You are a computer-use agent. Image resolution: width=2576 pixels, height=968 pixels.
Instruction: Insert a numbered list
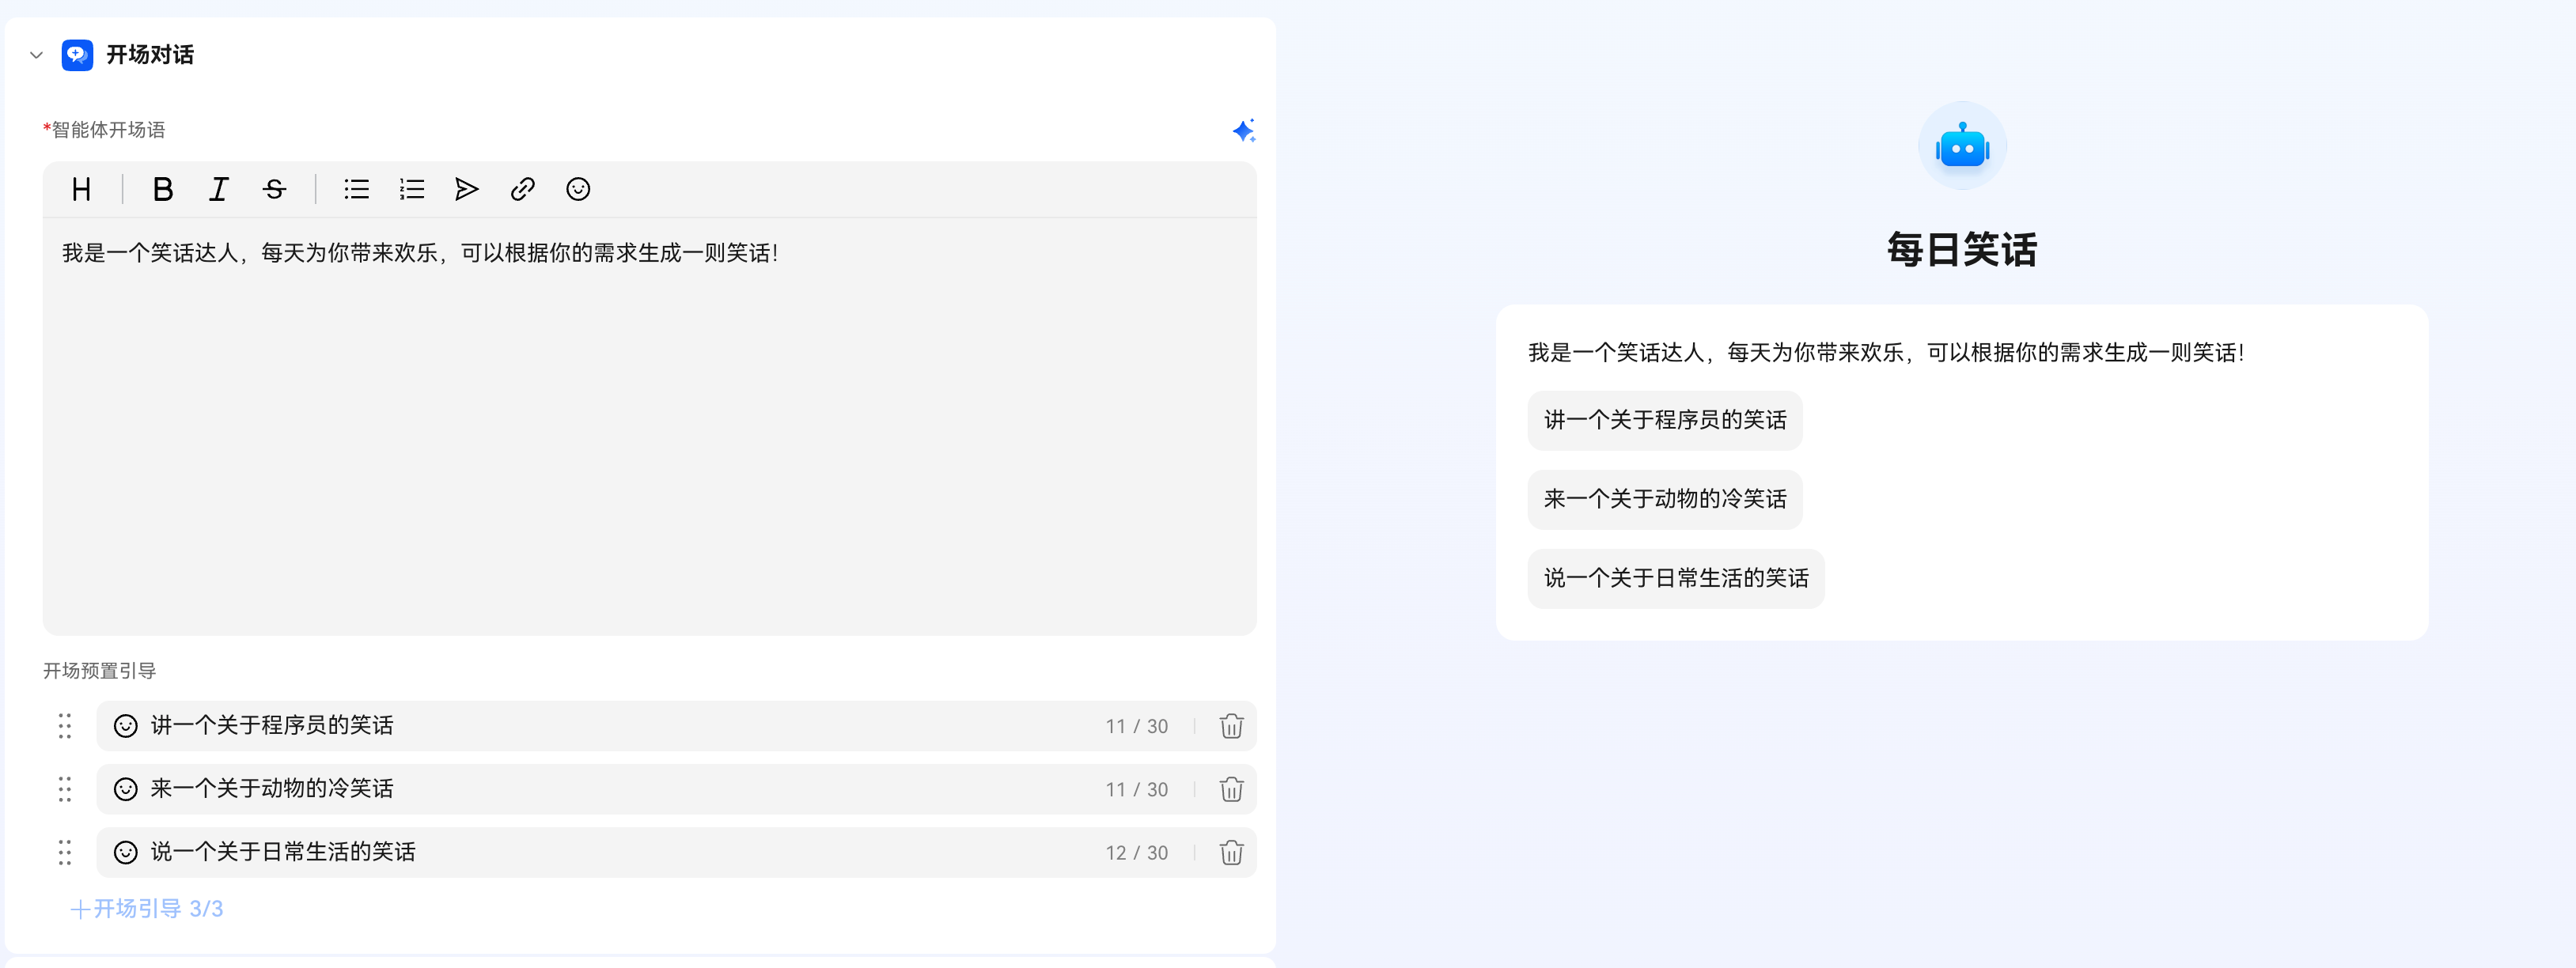coord(412,189)
